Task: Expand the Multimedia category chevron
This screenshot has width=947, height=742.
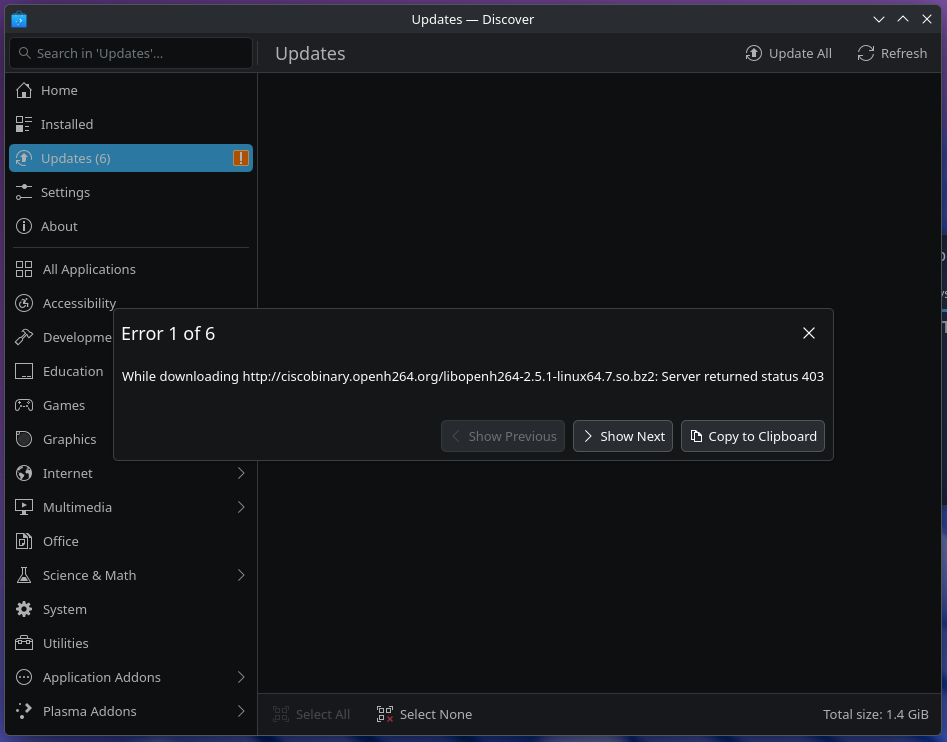Action: [x=240, y=507]
